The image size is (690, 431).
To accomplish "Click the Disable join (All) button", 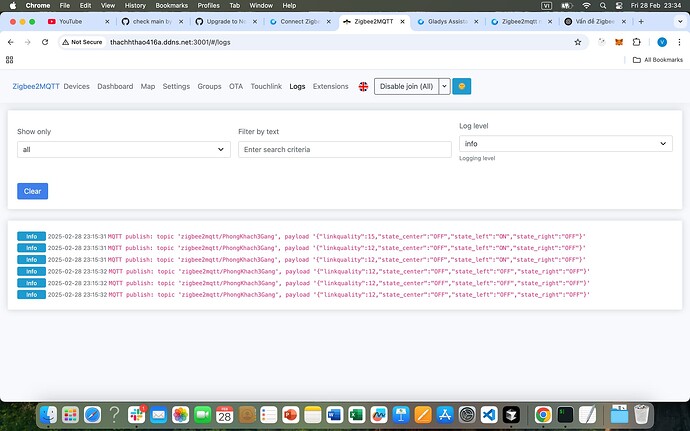I will [406, 87].
